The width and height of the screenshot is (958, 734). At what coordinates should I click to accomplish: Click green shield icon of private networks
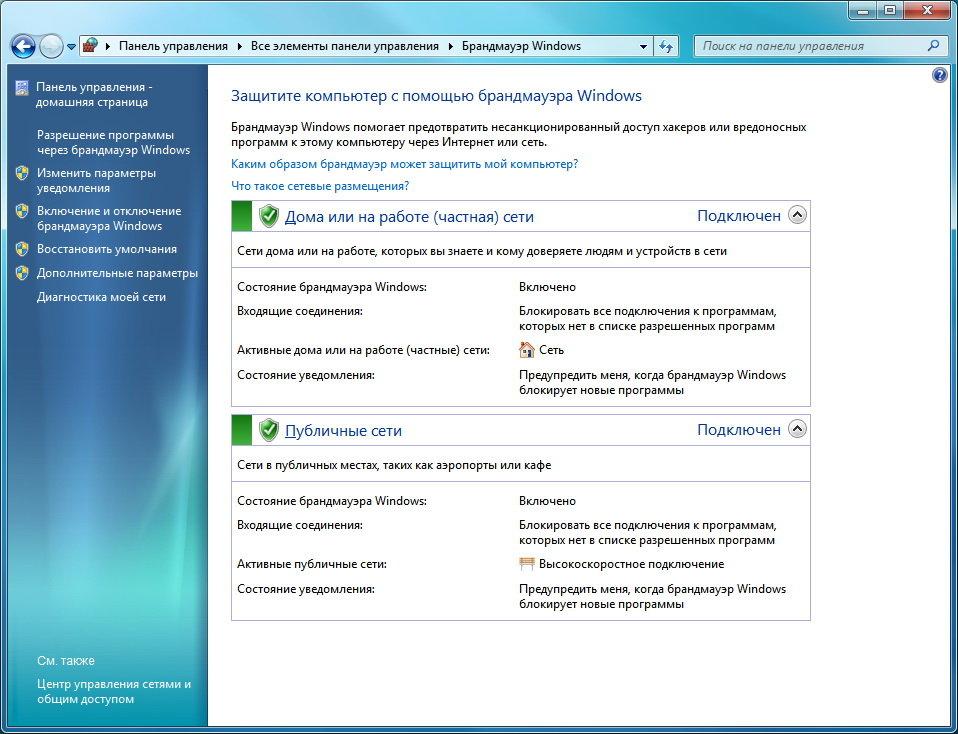coord(268,216)
